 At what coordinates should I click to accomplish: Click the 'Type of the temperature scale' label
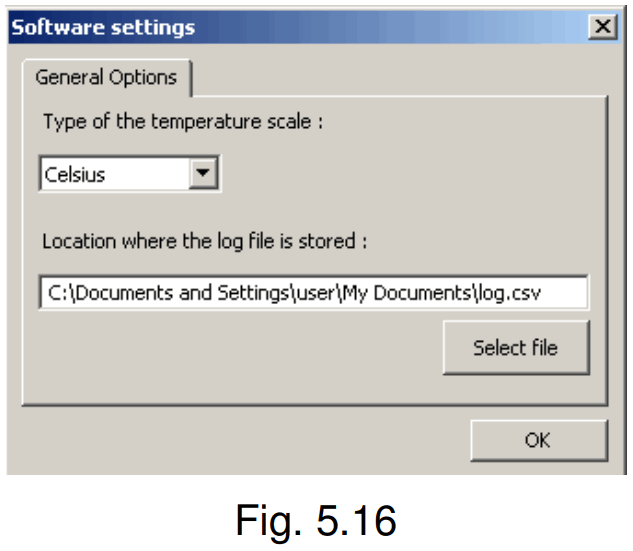(183, 123)
